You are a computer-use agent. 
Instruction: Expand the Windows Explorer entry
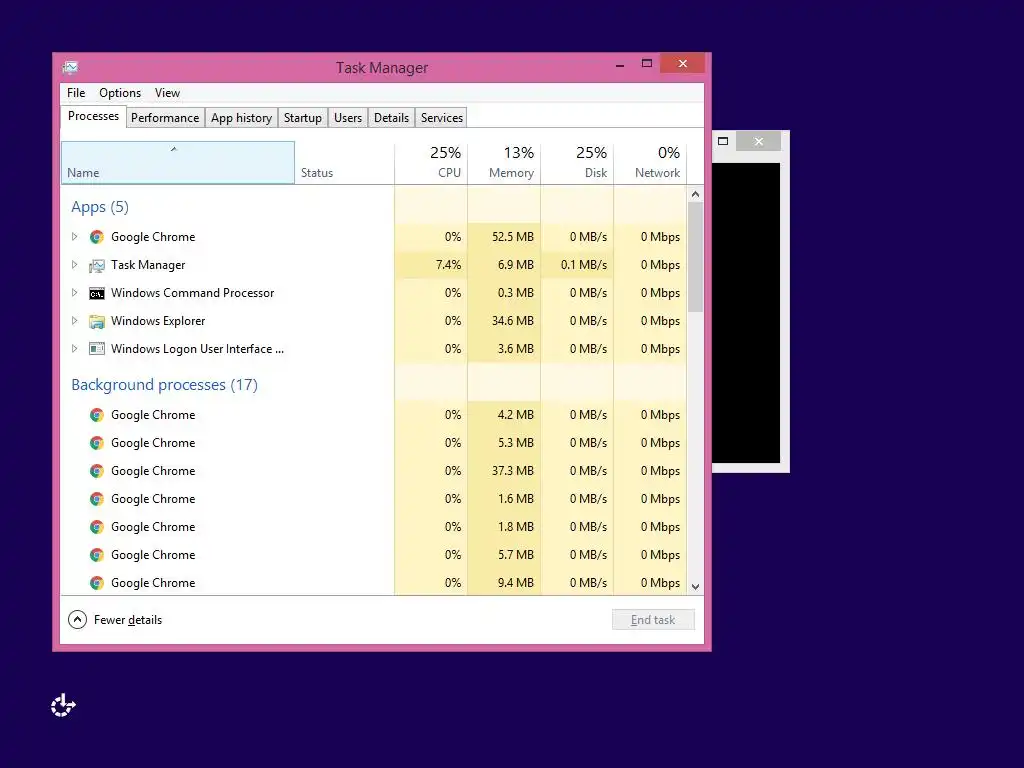[74, 321]
